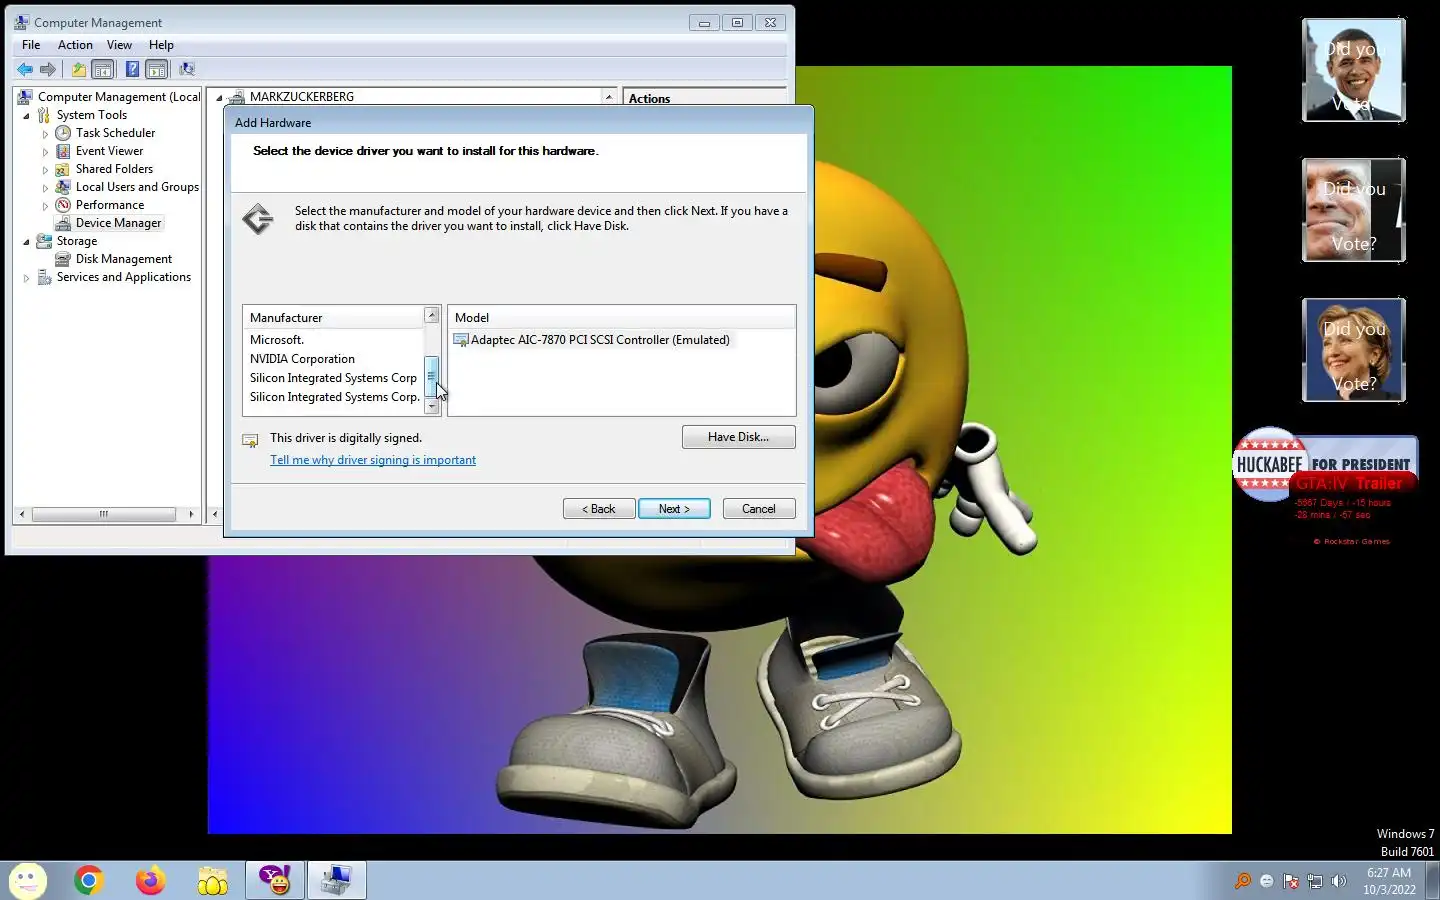Click the Have Disk... button
The height and width of the screenshot is (900, 1440).
[738, 437]
